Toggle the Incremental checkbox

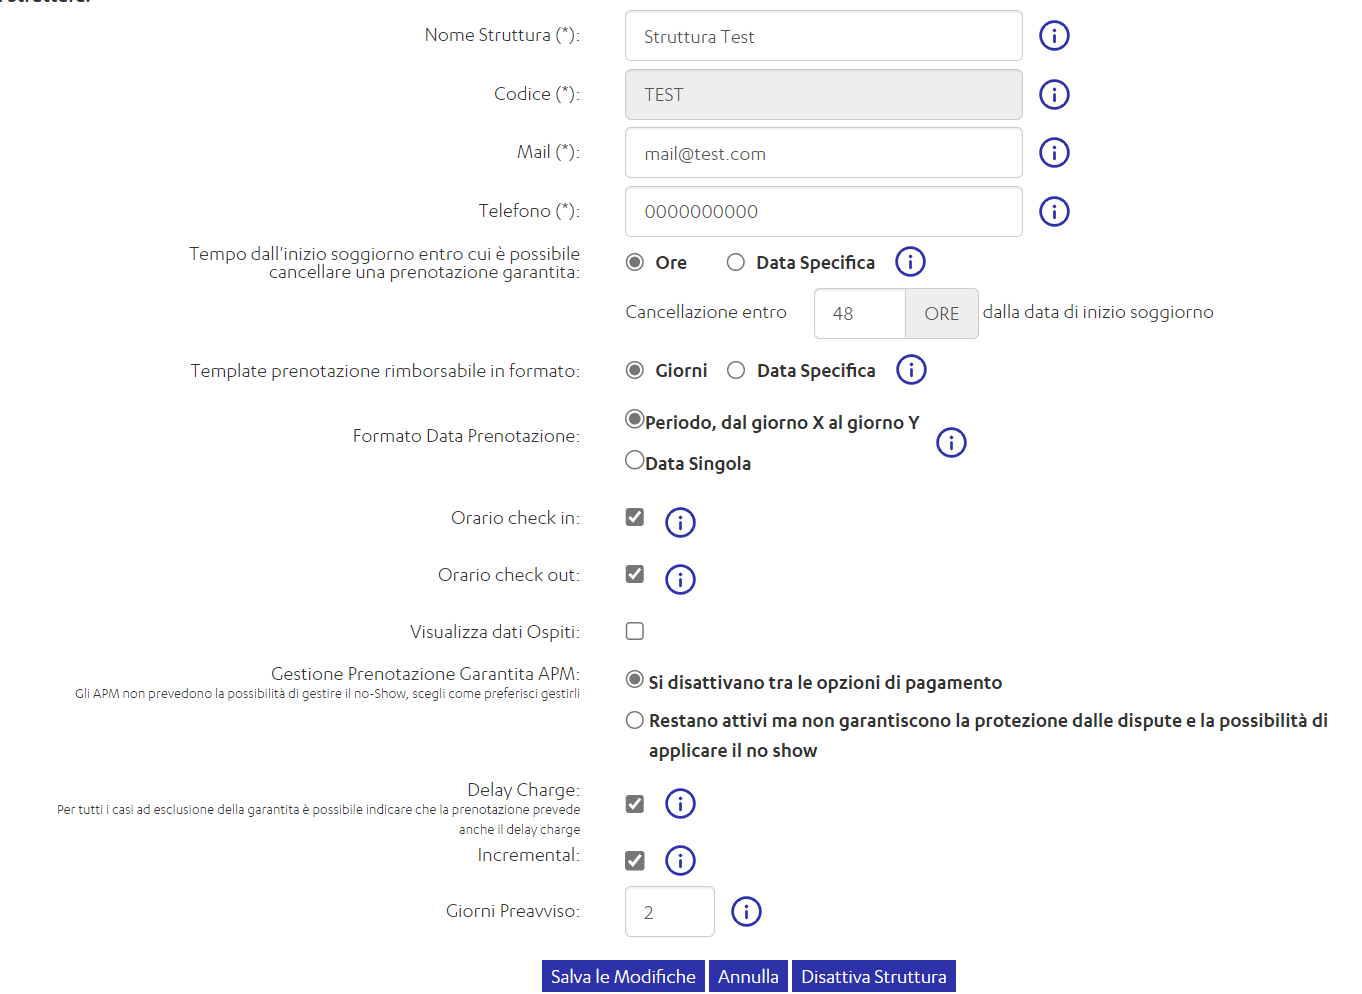click(x=635, y=860)
